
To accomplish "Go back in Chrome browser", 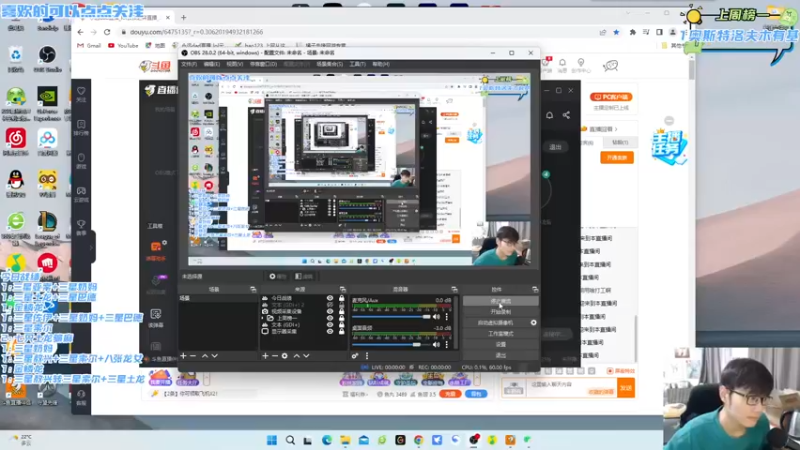I will click(x=81, y=32).
